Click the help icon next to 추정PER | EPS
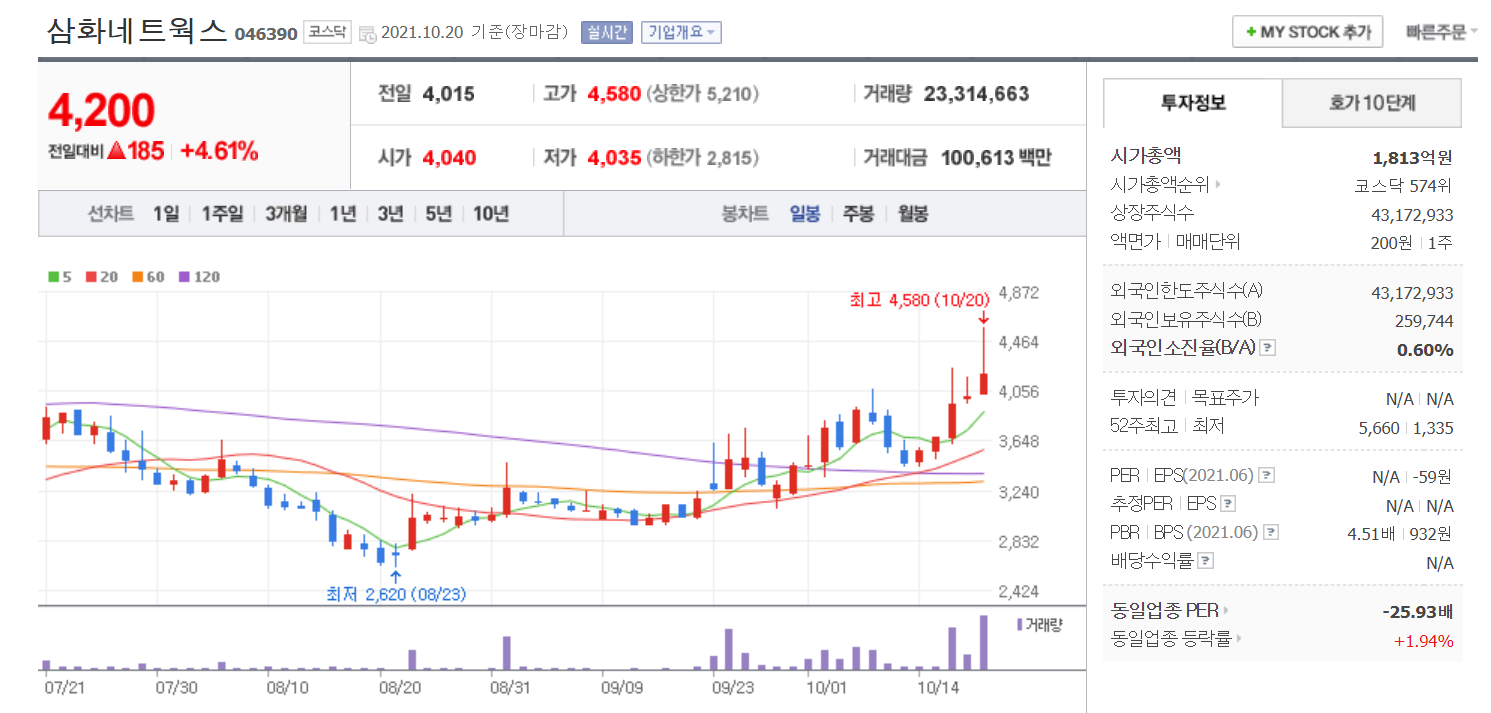1491x713 pixels. point(1229,504)
